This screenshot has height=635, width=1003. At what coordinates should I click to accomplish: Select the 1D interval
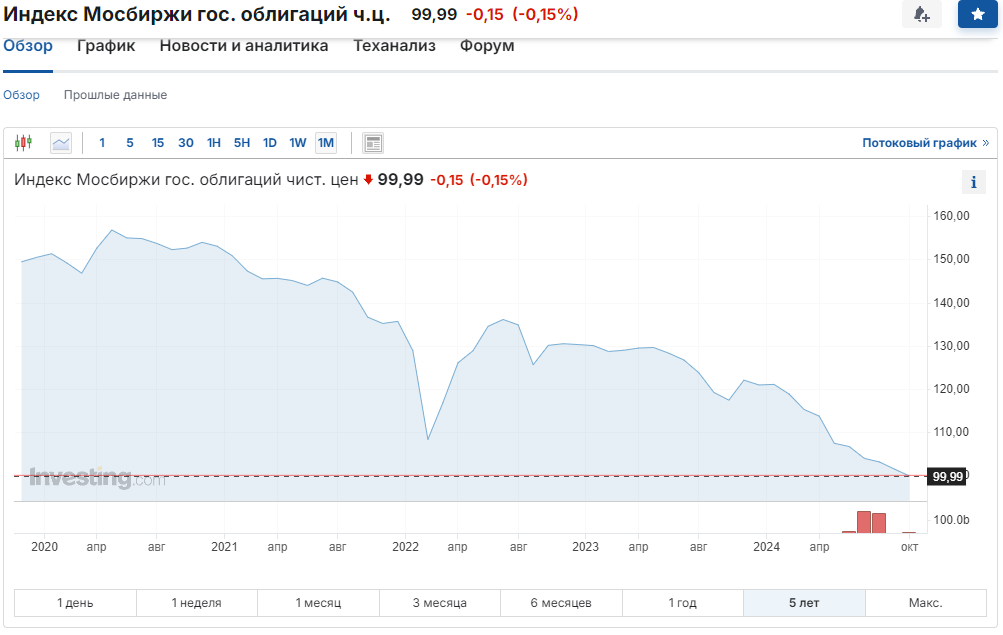click(270, 143)
